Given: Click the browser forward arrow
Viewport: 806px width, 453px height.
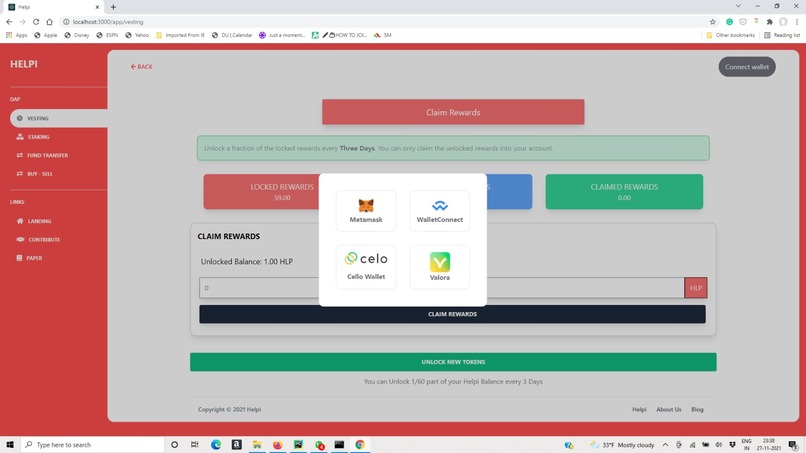Looking at the screenshot, I should point(23,22).
